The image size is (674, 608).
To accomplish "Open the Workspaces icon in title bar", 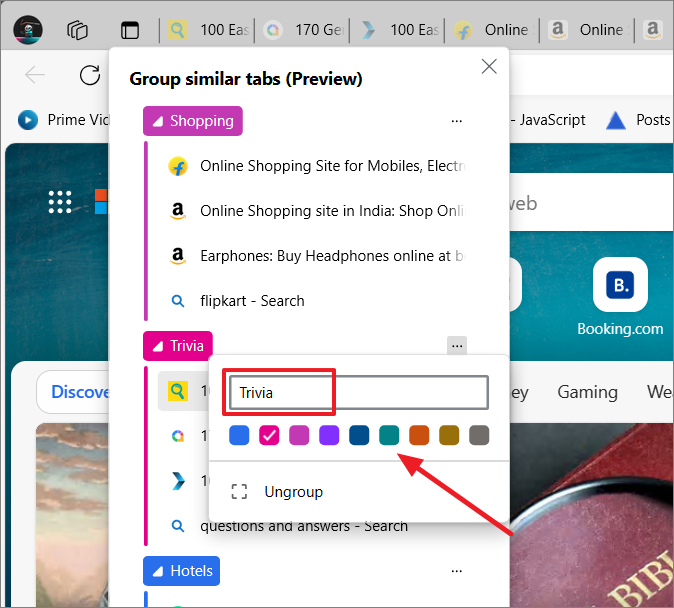I will pyautogui.click(x=77, y=30).
